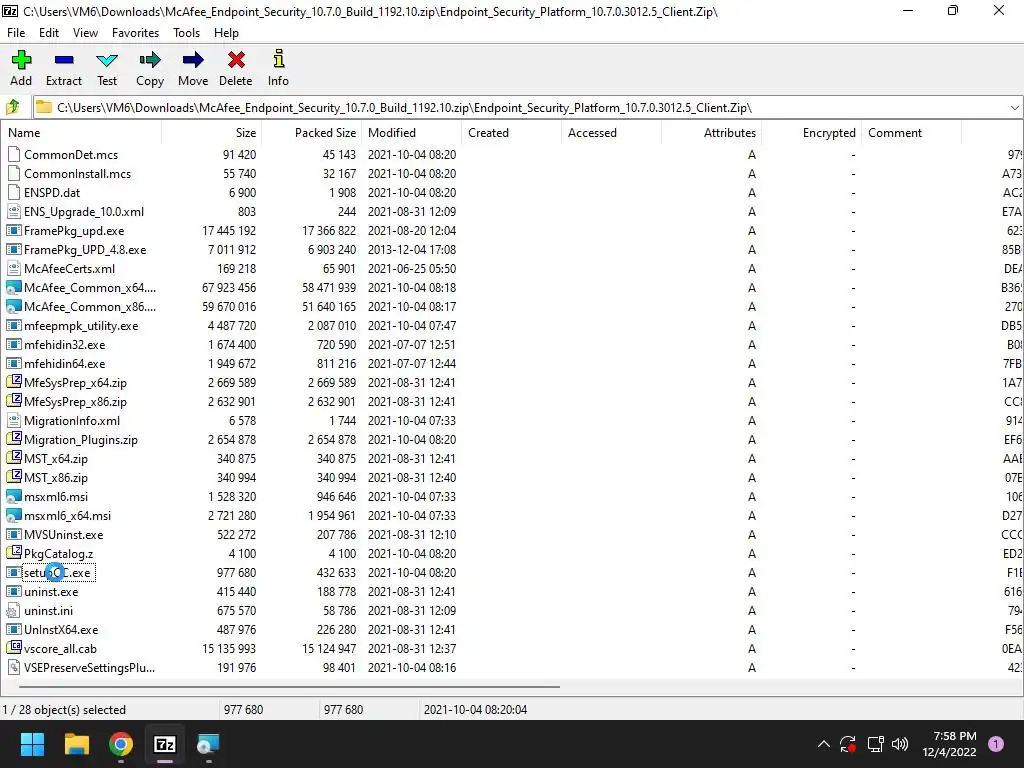
Task: Select file UnInstX64.exe
Action: point(61,630)
